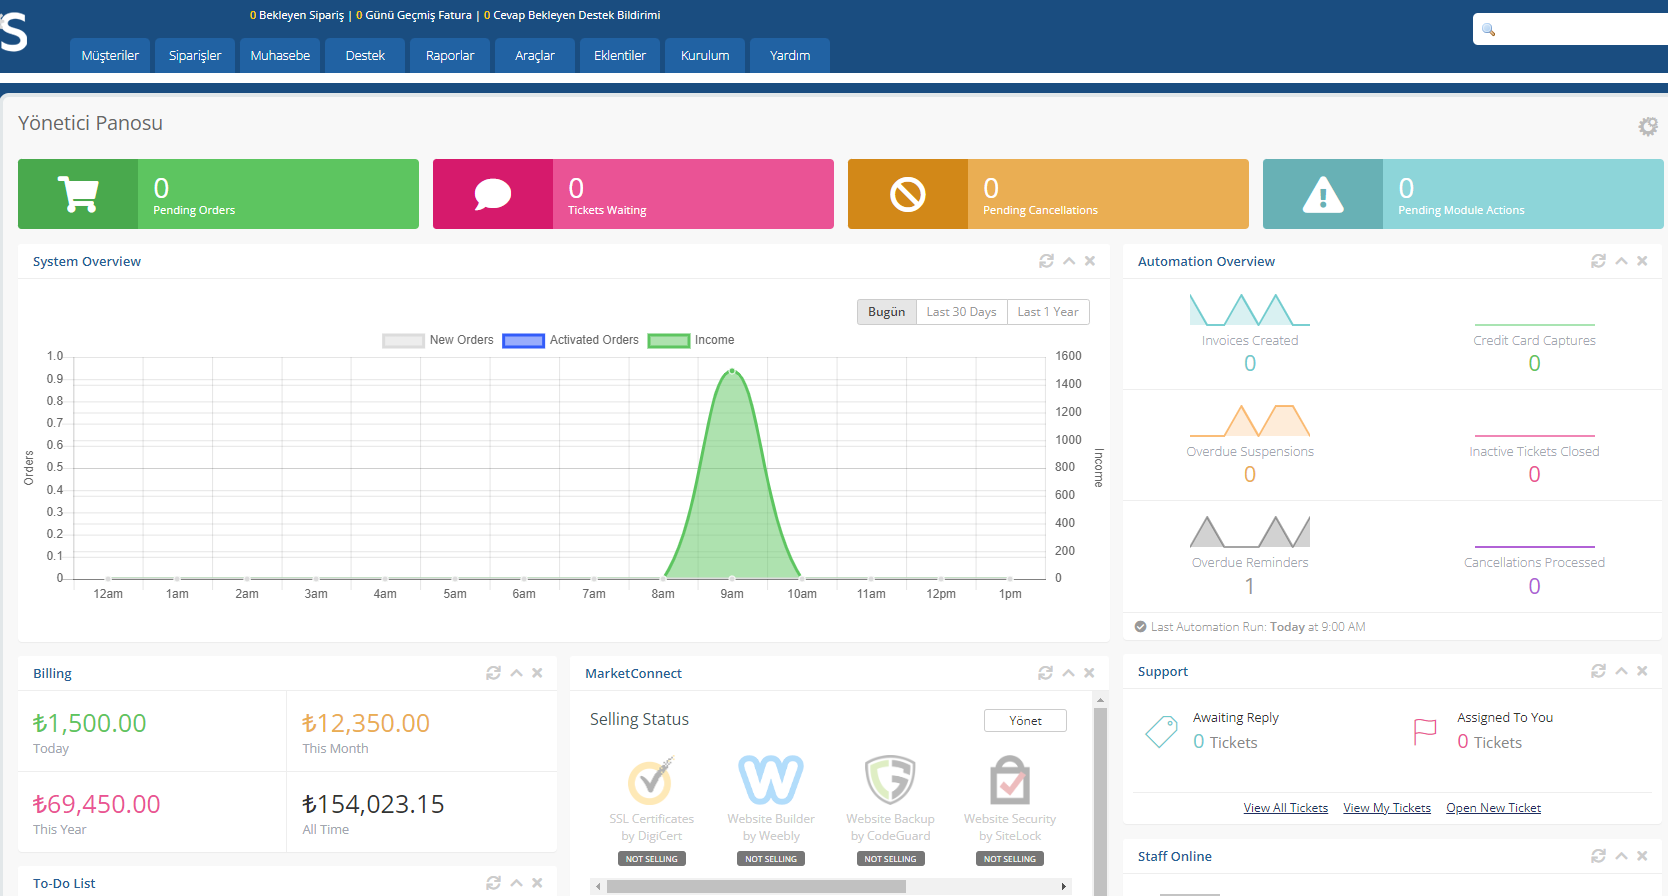Switch chart to Last 30 Days
Image resolution: width=1668 pixels, height=896 pixels.
pos(961,312)
